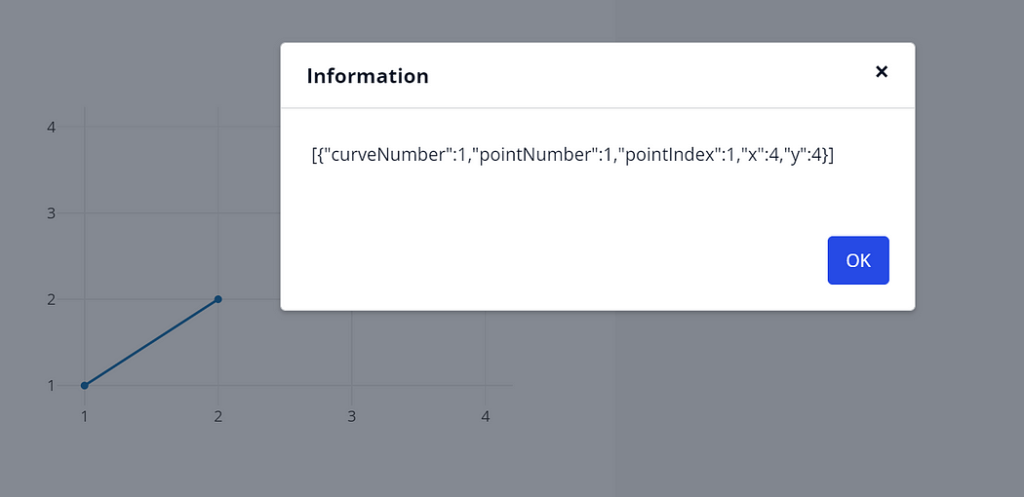Screen dimensions: 1024x497
Task: Click y-axis tick label 4
Action: coord(51,127)
